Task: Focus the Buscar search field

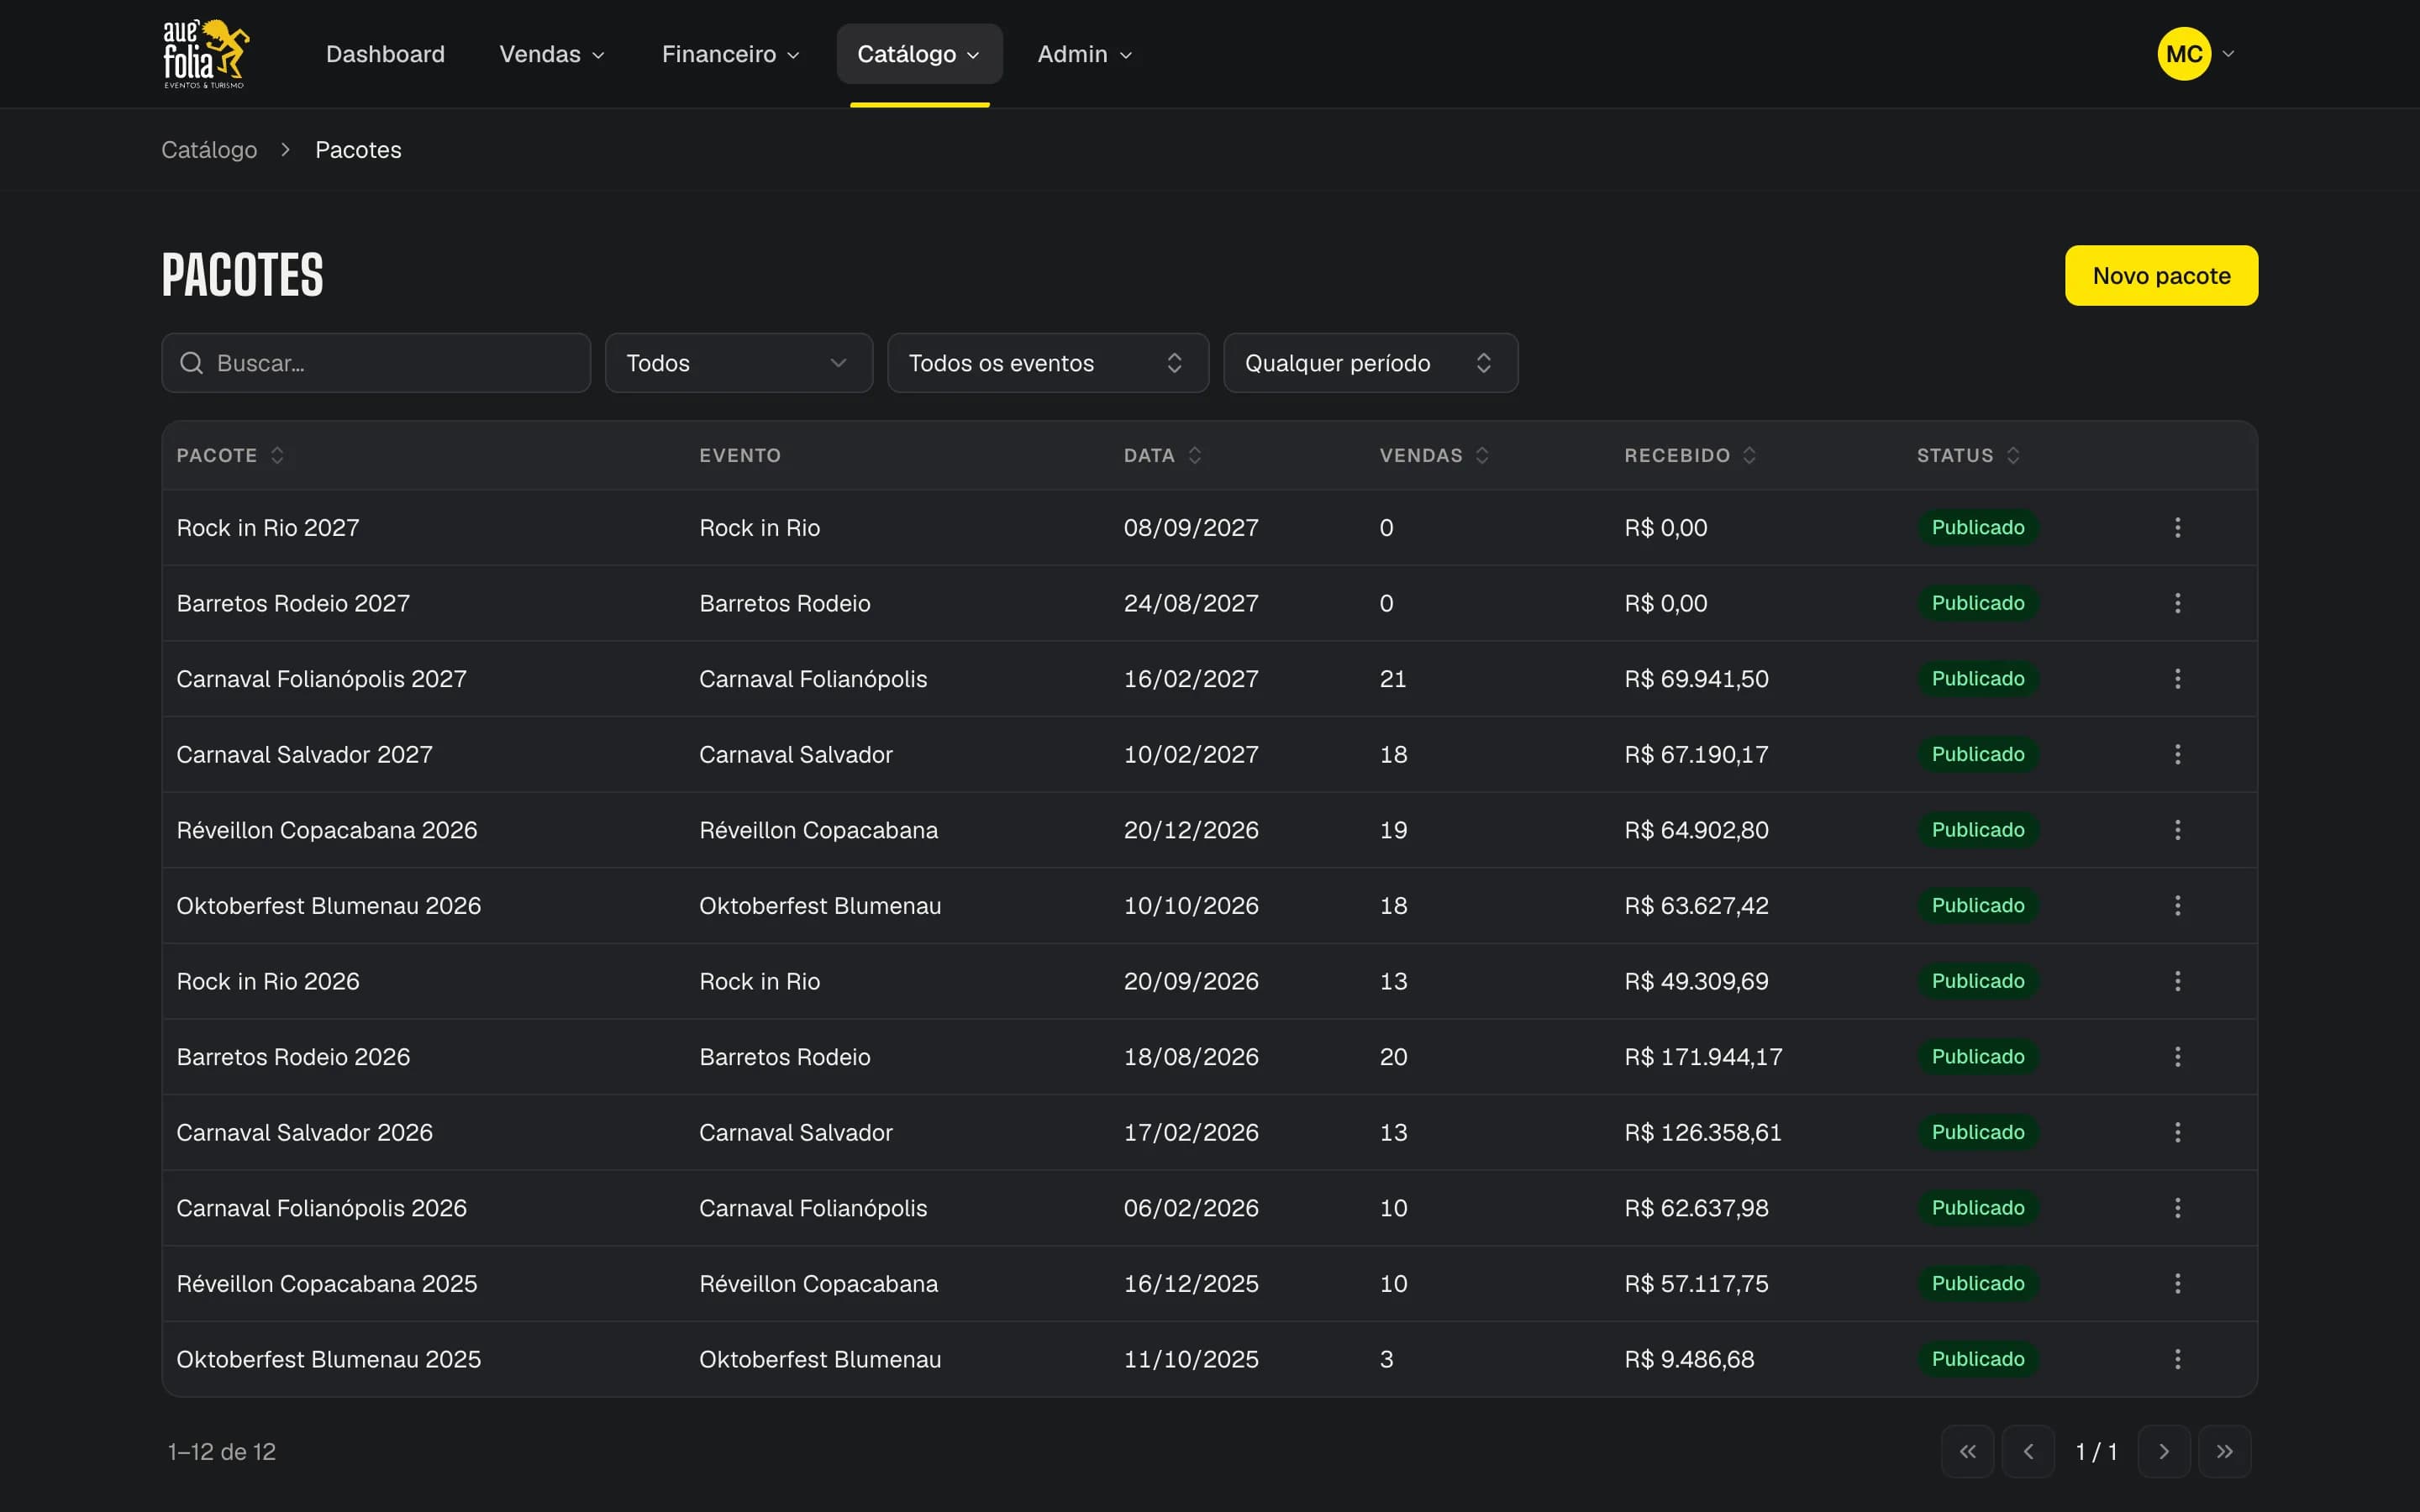Action: click(376, 363)
